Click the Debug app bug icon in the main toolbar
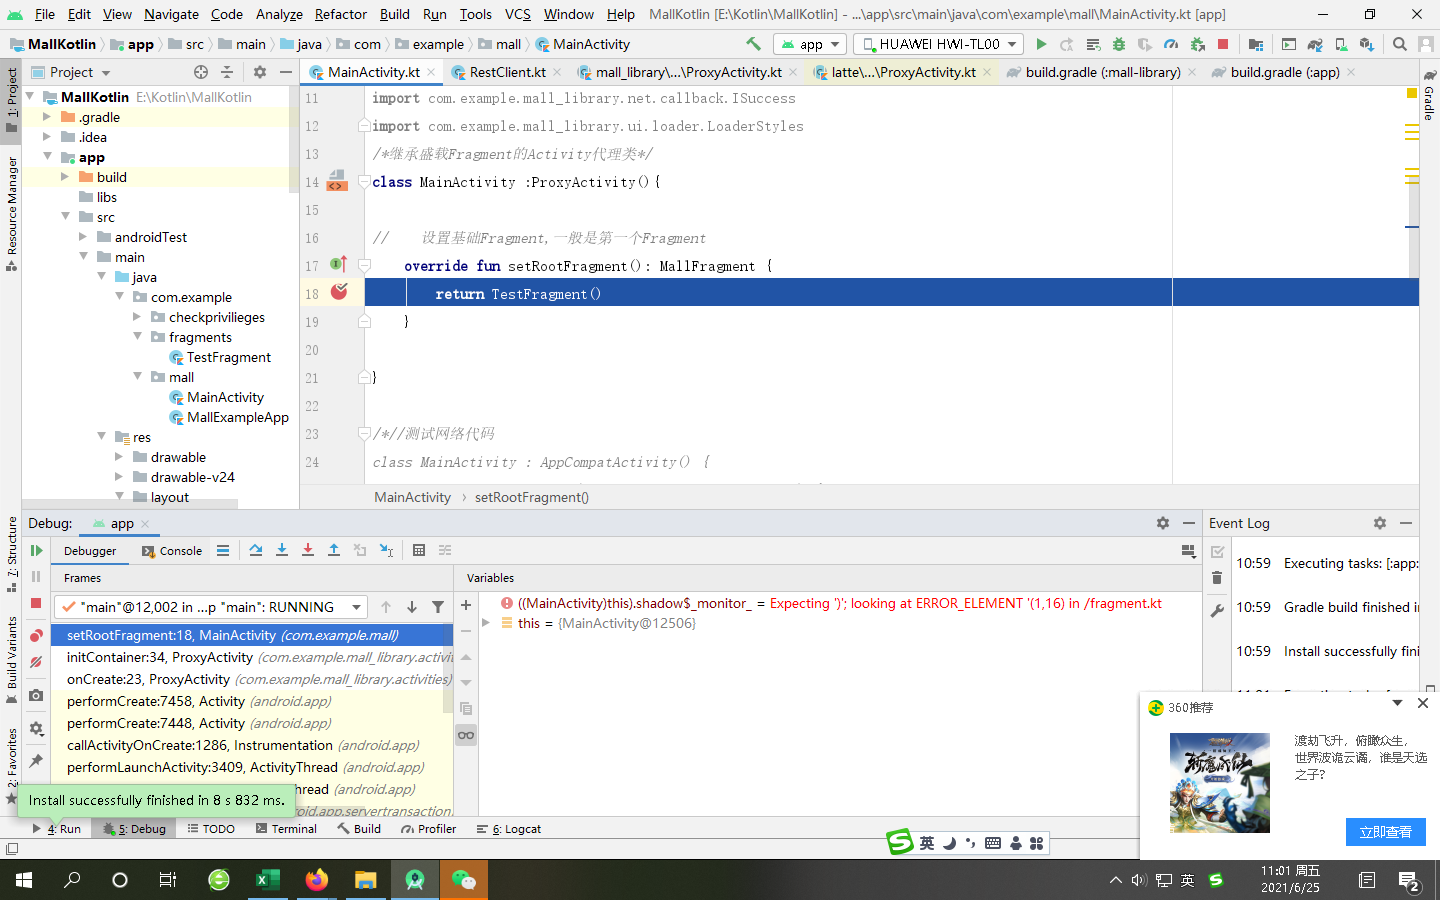Viewport: 1440px width, 900px height. 1119,44
